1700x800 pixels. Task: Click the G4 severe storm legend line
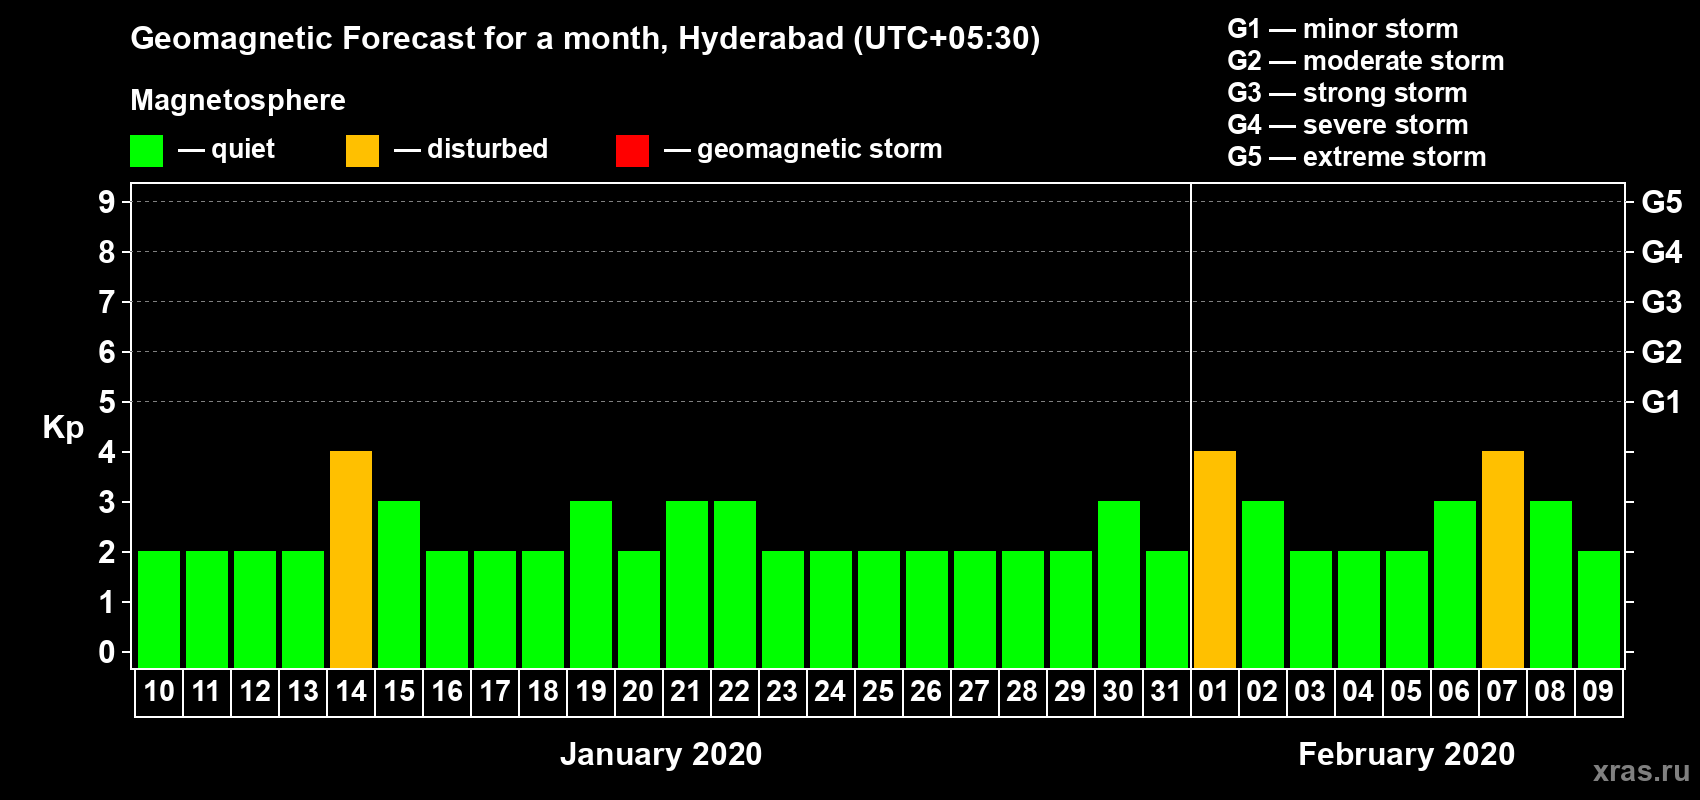pyautogui.click(x=1348, y=125)
